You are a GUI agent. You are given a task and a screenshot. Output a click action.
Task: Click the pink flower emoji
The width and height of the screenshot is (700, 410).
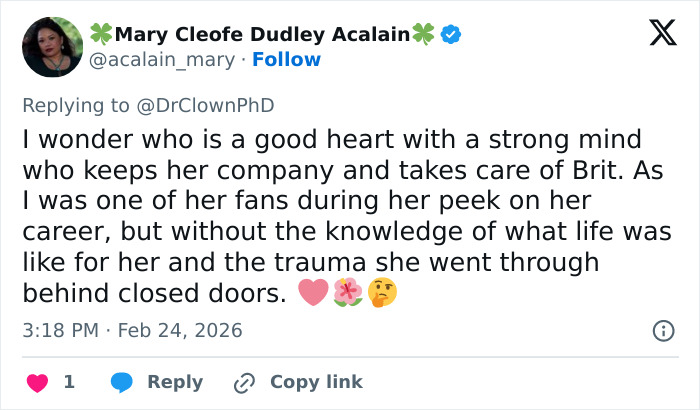[348, 292]
